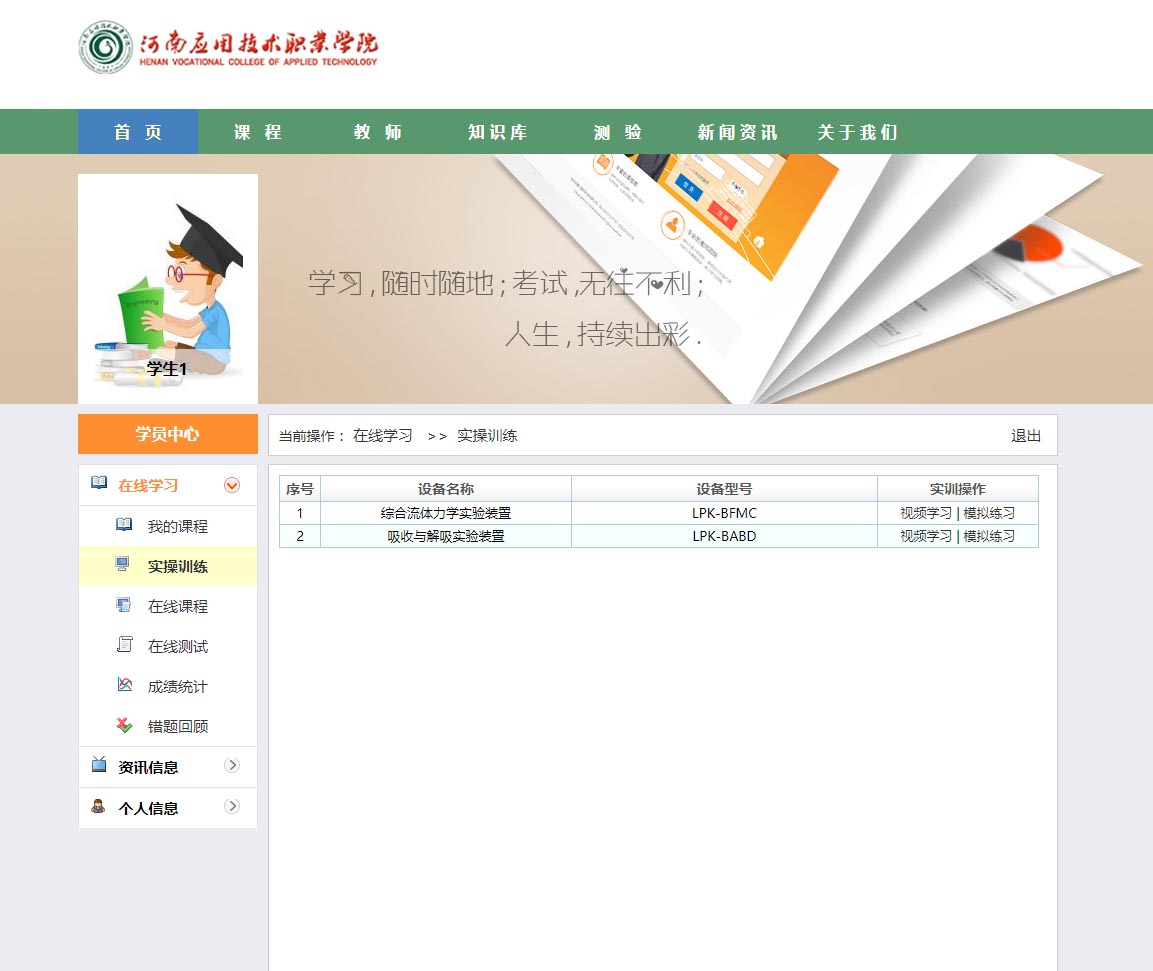Click the checkmark icon beside 错题回顾
Viewport: 1153px width, 971px height.
click(124, 725)
